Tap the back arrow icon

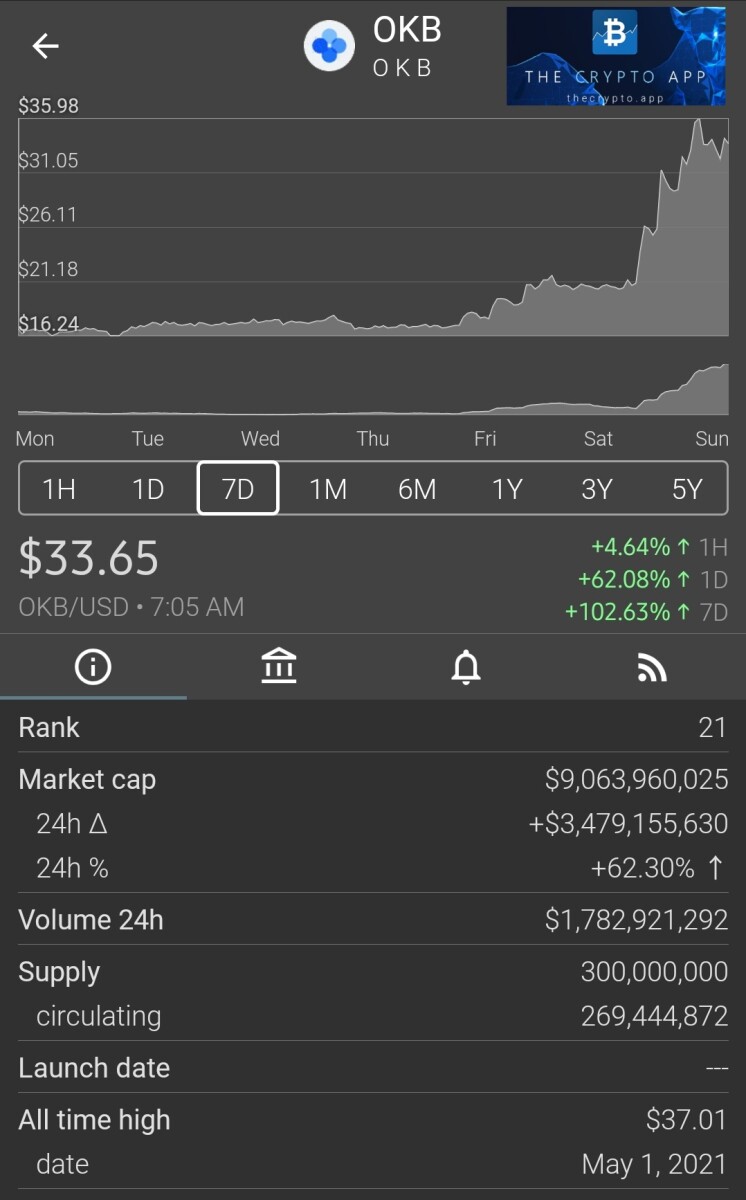[x=46, y=46]
